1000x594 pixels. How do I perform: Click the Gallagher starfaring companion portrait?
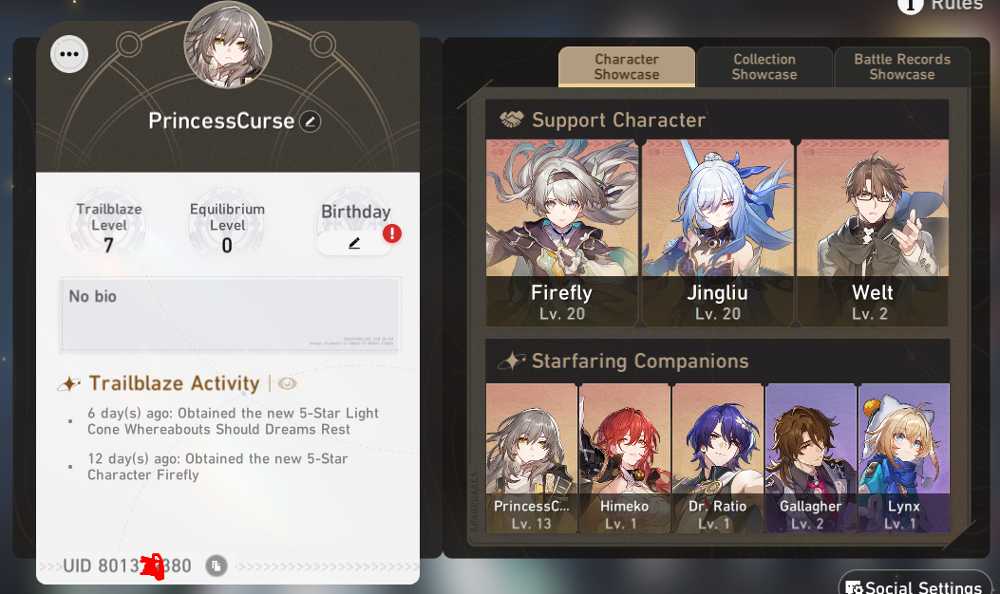pos(811,457)
